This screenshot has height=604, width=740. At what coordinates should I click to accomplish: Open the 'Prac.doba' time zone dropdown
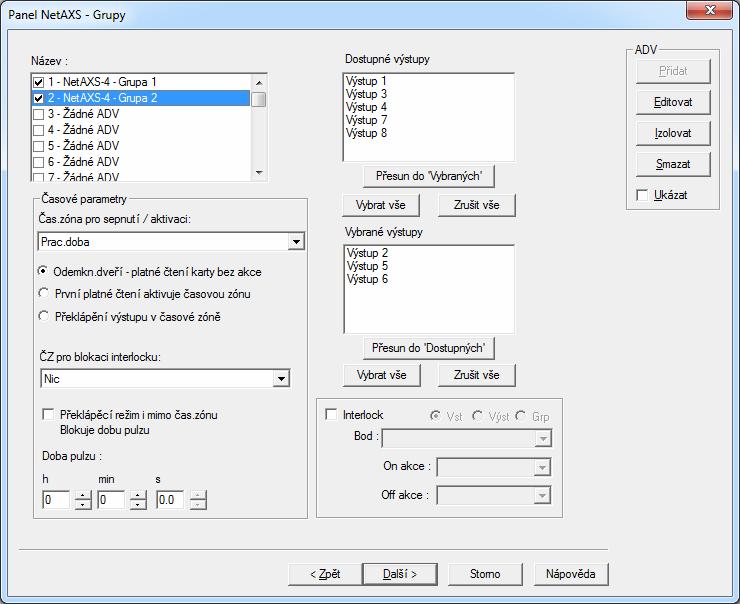point(296,242)
